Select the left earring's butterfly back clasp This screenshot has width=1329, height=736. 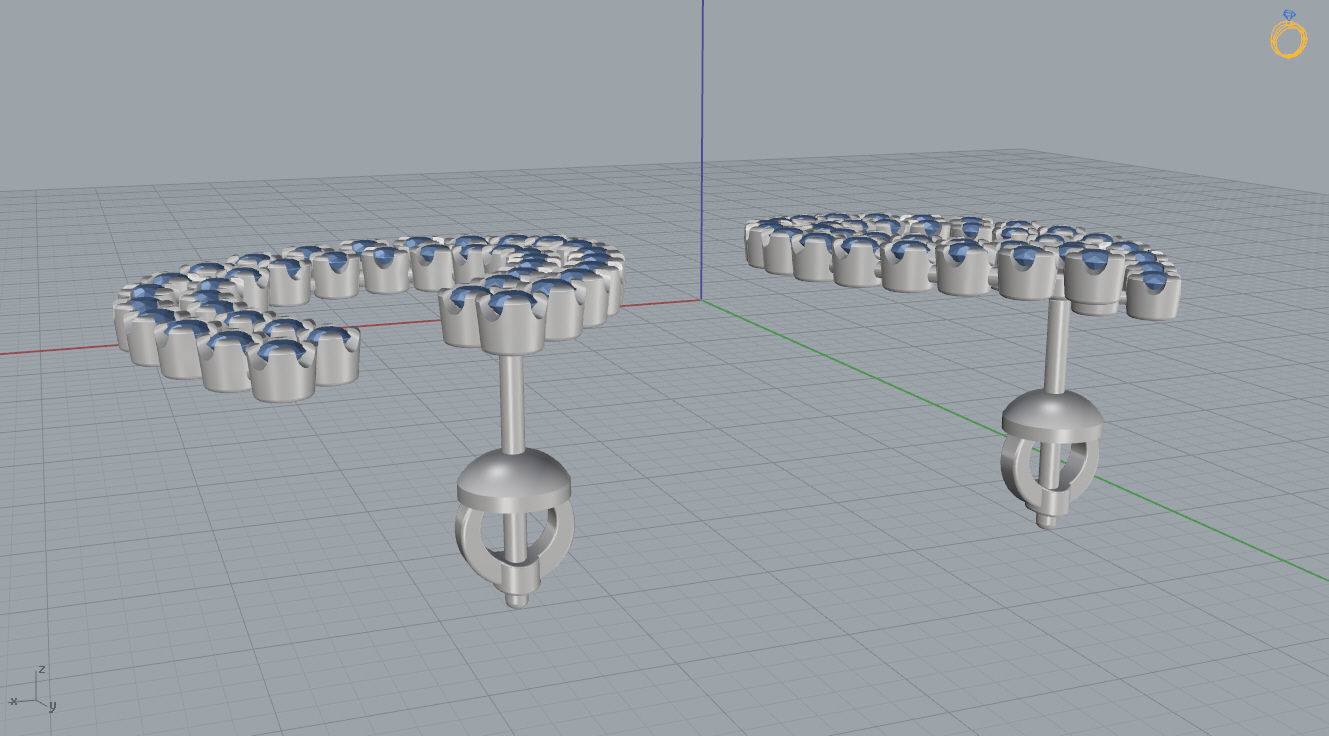click(x=514, y=520)
